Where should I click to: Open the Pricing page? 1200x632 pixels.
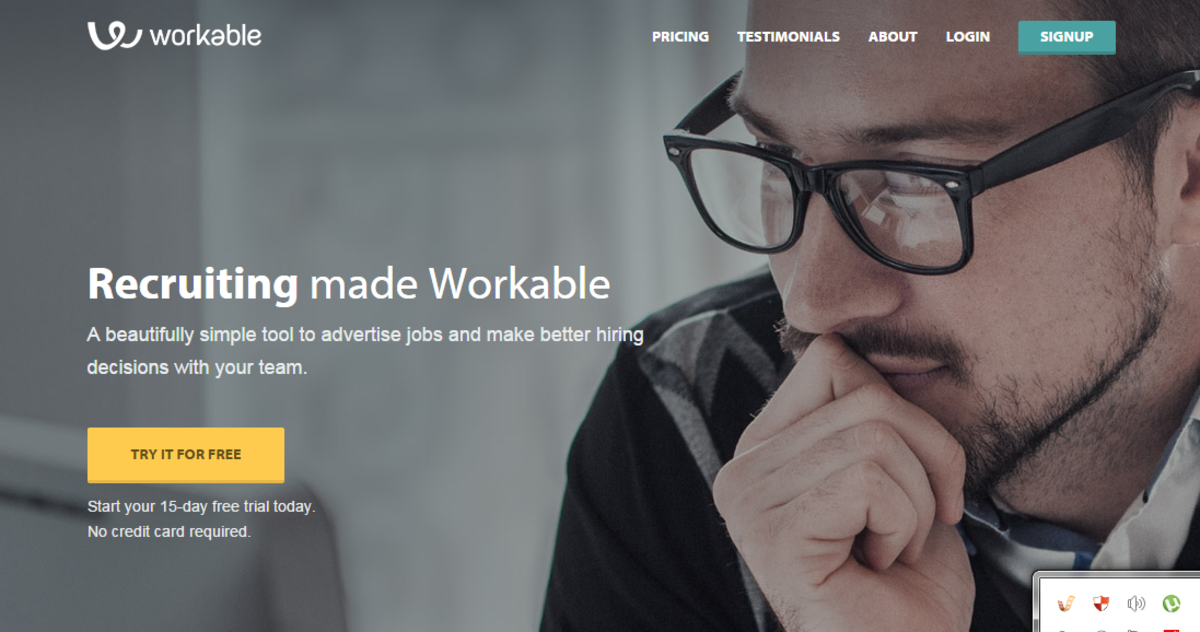click(x=680, y=36)
